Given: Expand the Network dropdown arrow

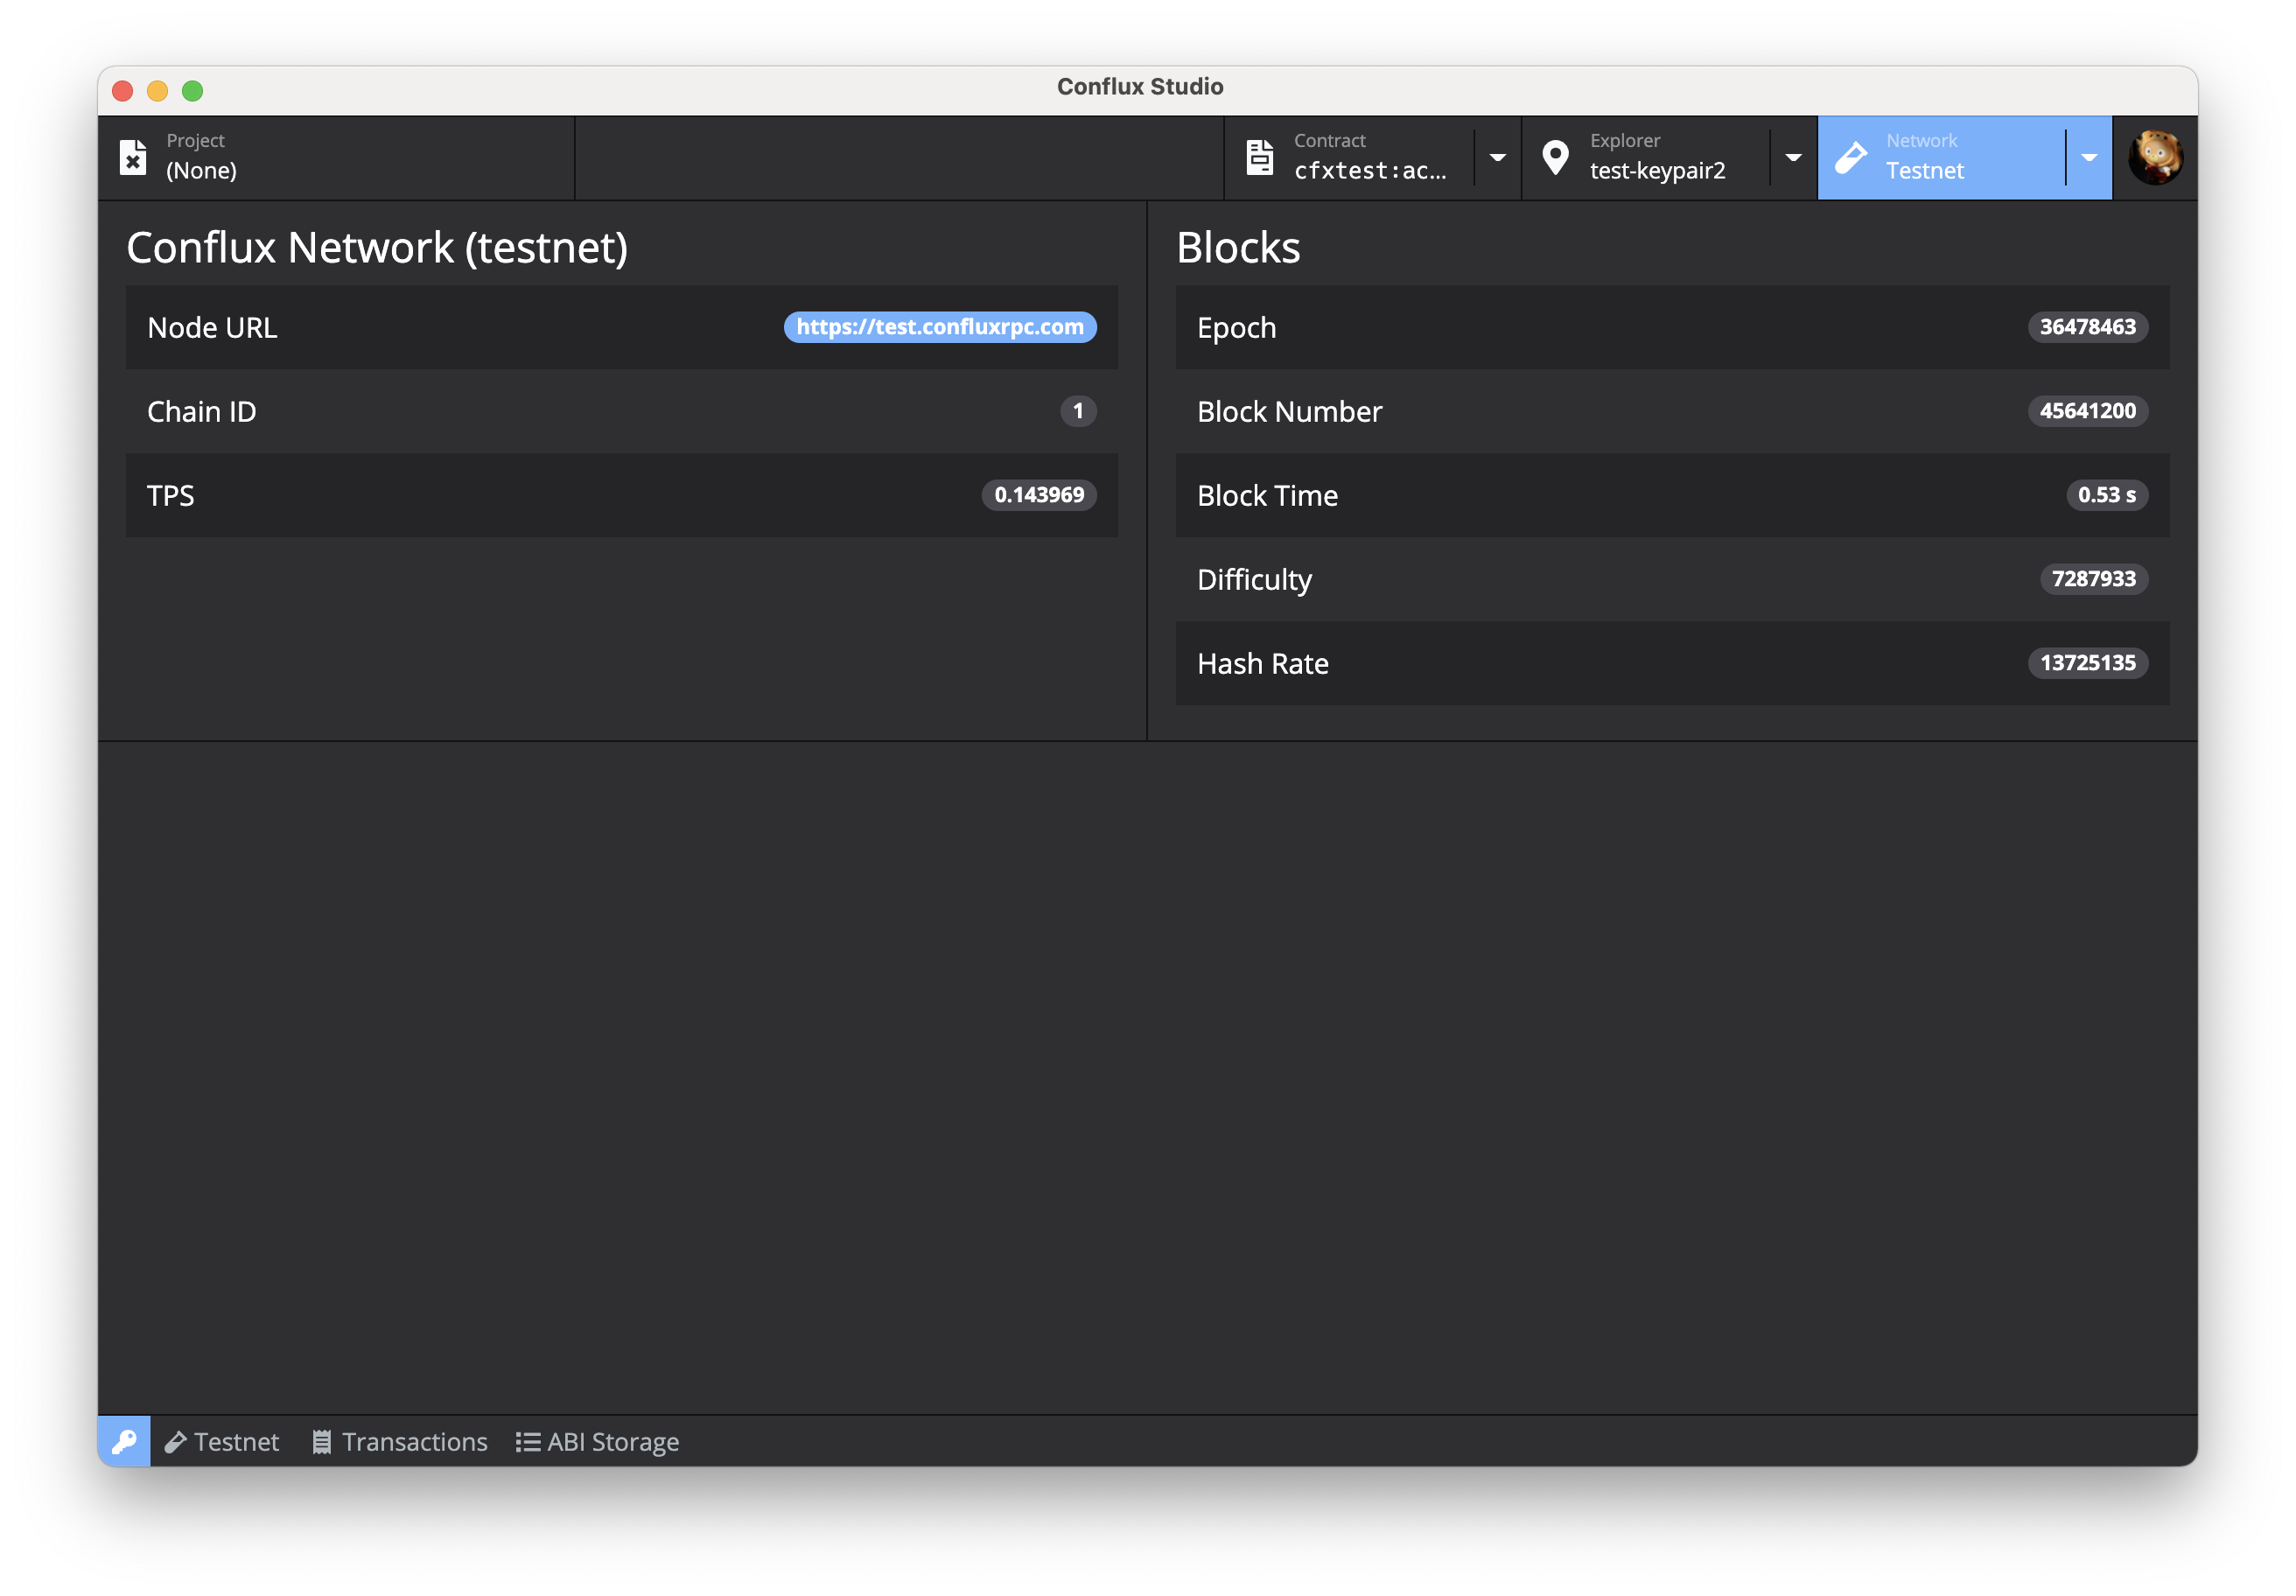Looking at the screenshot, I should (2089, 157).
